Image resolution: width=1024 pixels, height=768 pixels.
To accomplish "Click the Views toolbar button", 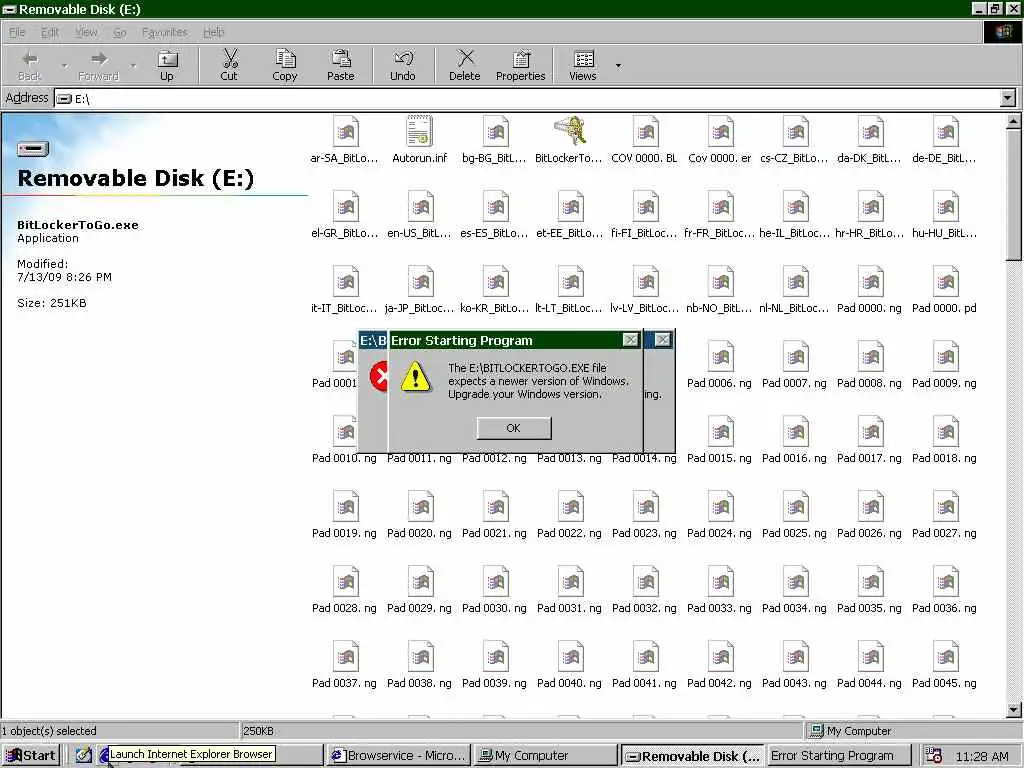I will tap(583, 65).
